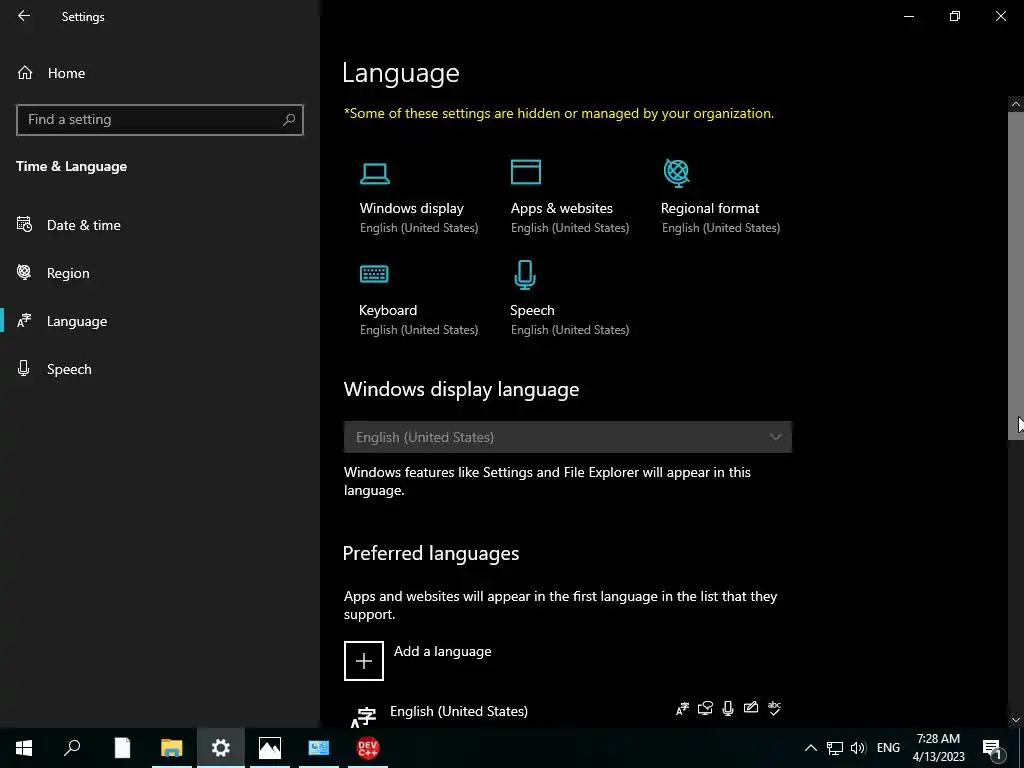Open the notification action center
The width and height of the screenshot is (1024, 768).
coord(993,748)
